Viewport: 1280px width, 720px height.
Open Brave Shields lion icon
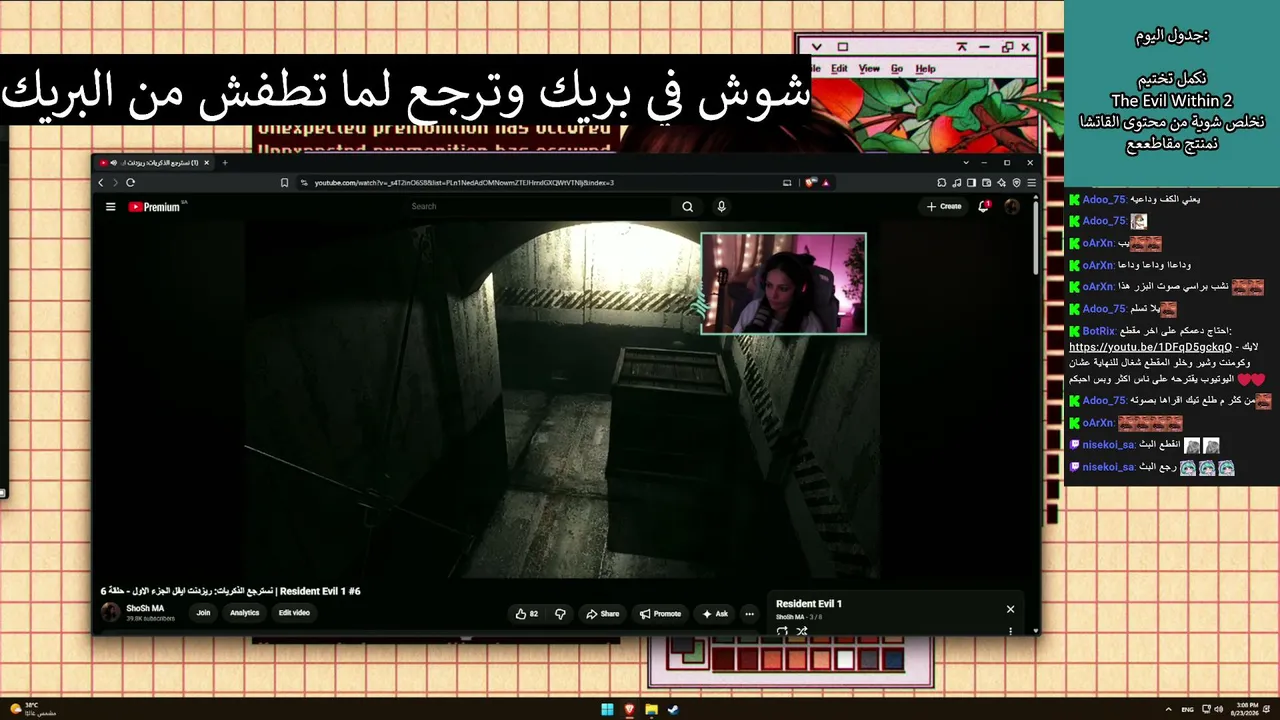coord(810,183)
